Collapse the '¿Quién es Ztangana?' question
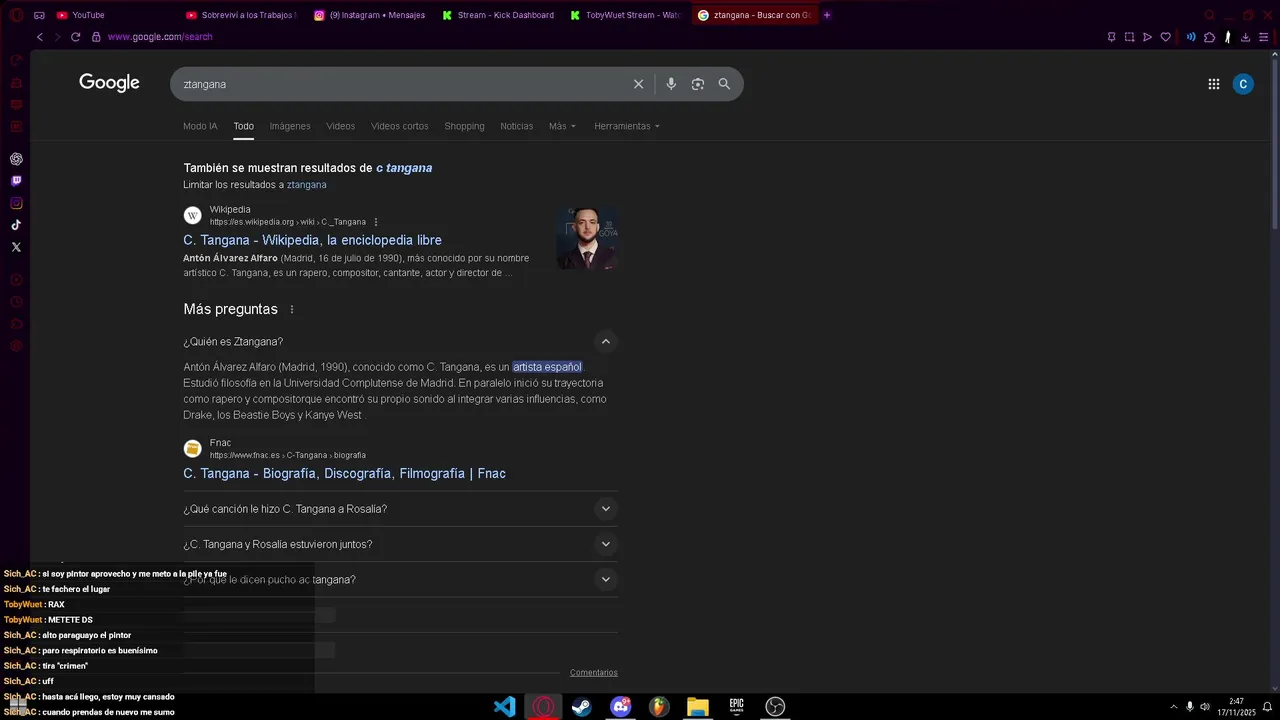1280x720 pixels. pyautogui.click(x=605, y=342)
